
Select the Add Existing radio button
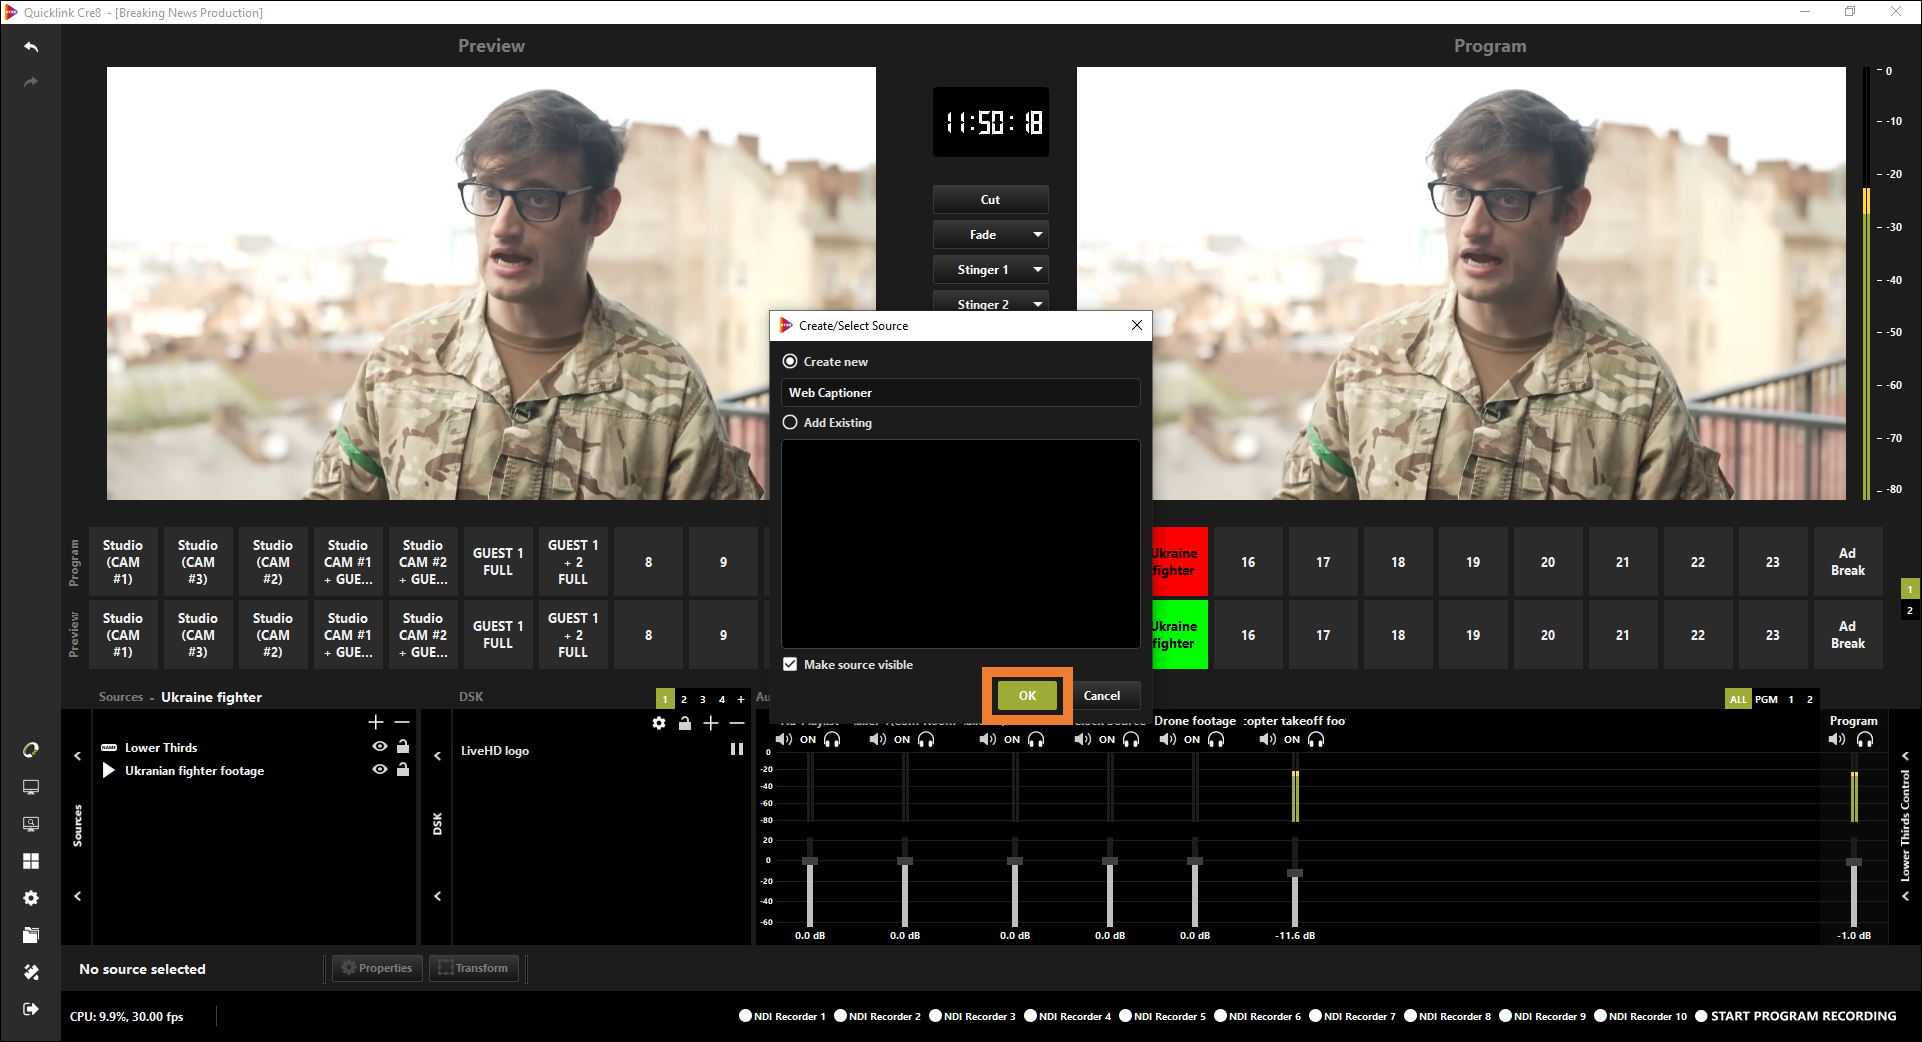(790, 423)
